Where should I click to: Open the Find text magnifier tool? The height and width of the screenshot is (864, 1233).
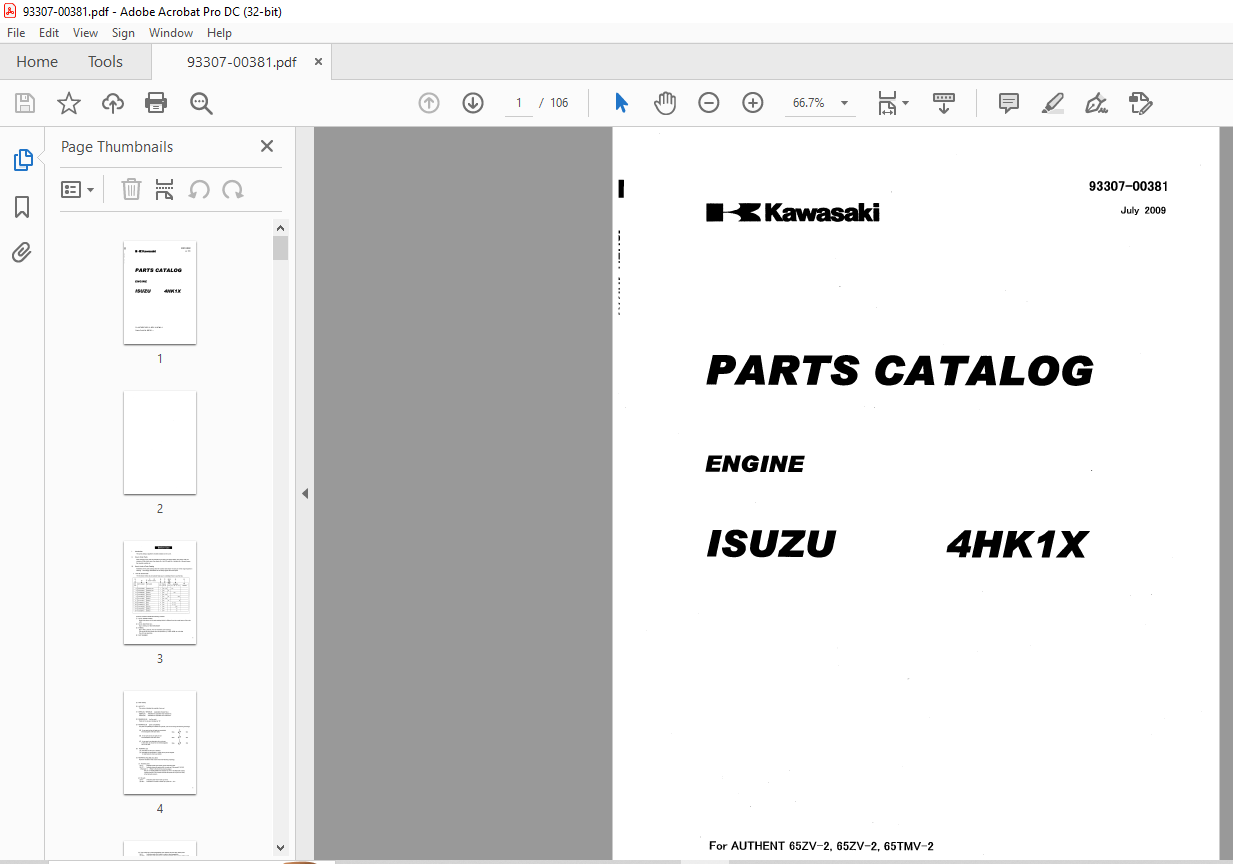pyautogui.click(x=201, y=103)
